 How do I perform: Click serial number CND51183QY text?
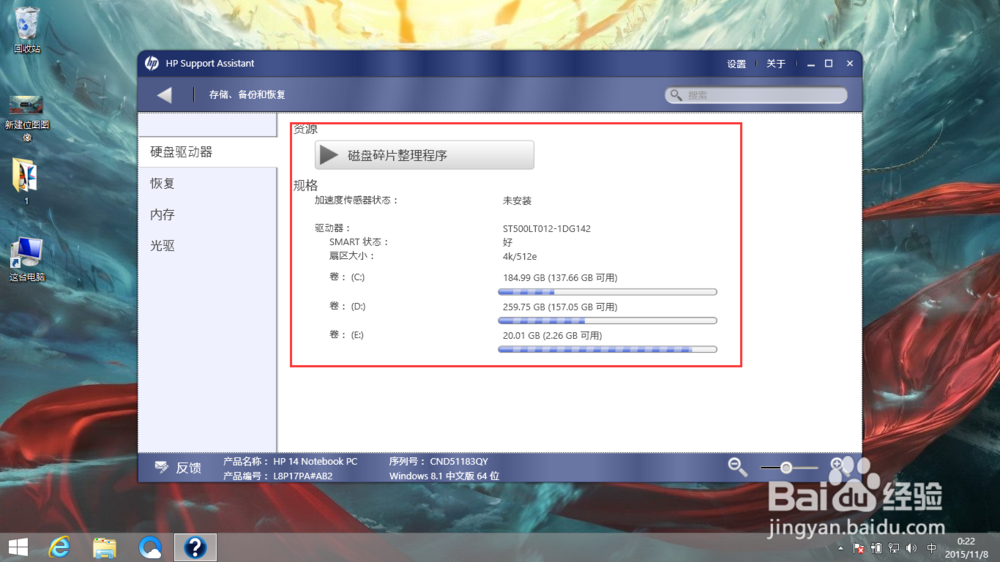(459, 461)
